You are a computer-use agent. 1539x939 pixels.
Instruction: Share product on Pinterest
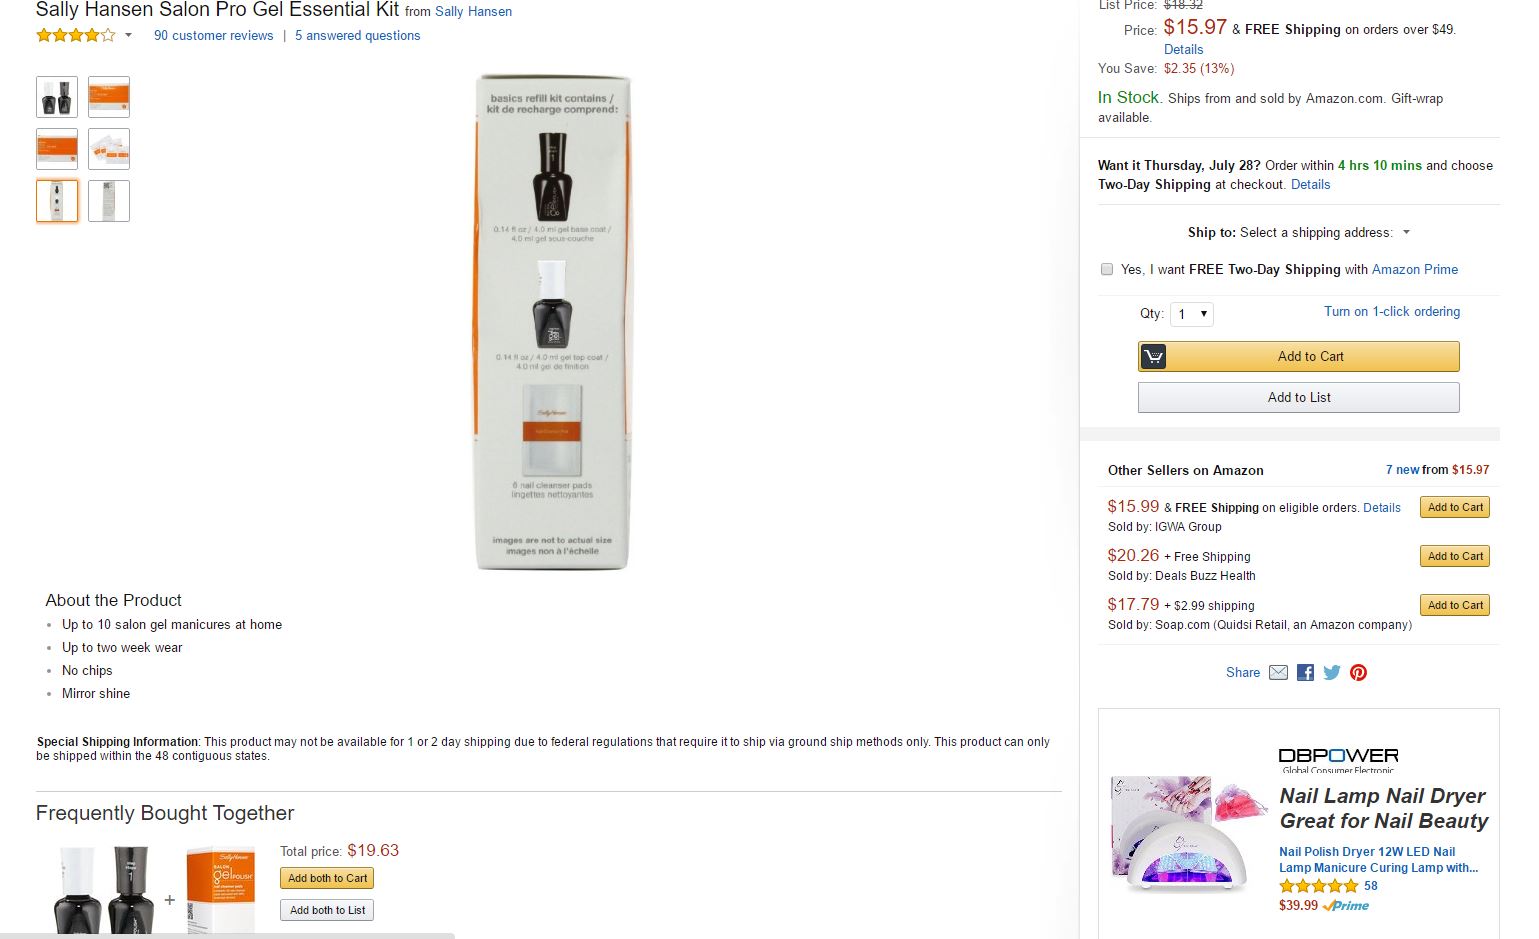coord(1358,673)
